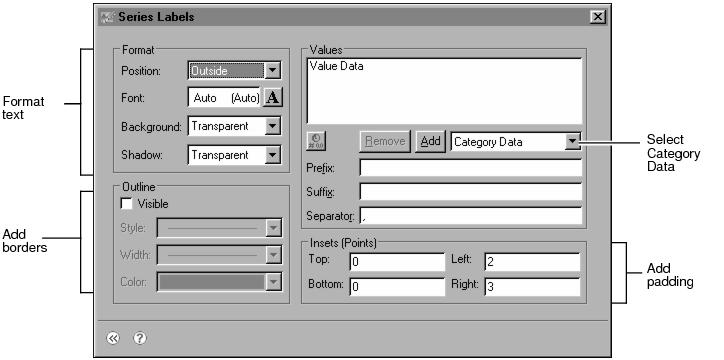Select Value Data in the Values list
This screenshot has height=360, width=724.
337,66
